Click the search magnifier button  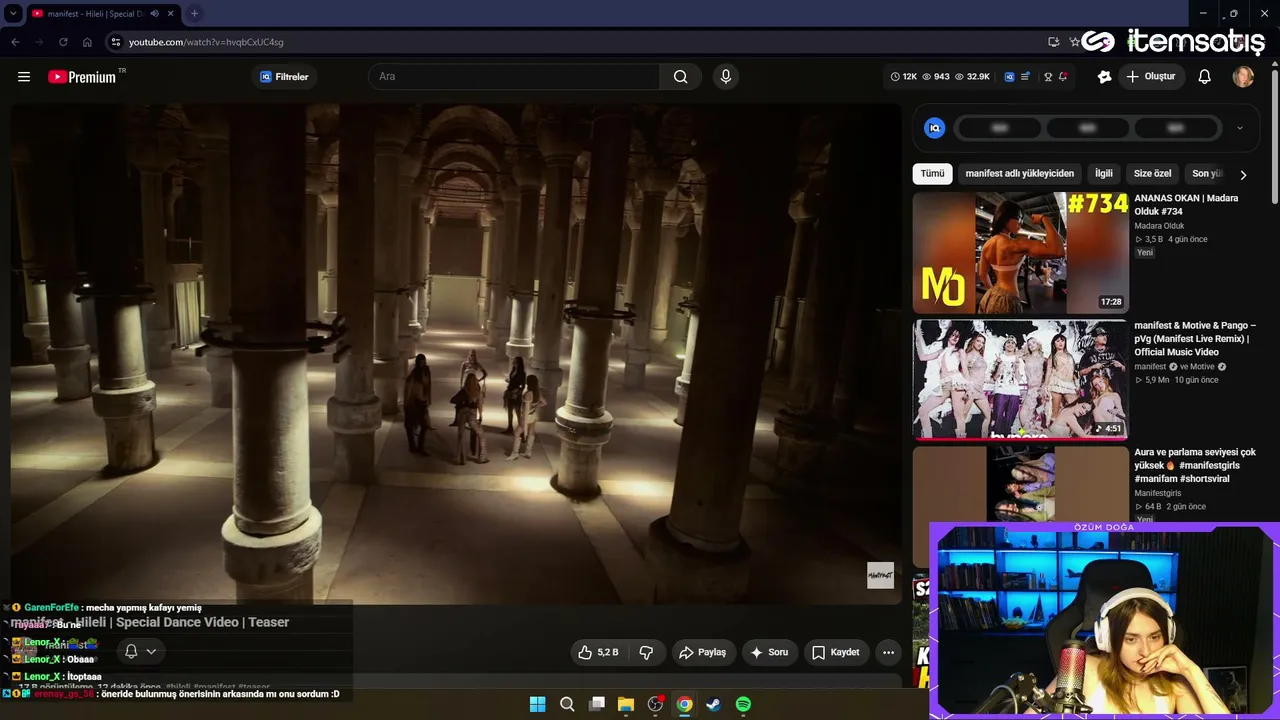680,77
